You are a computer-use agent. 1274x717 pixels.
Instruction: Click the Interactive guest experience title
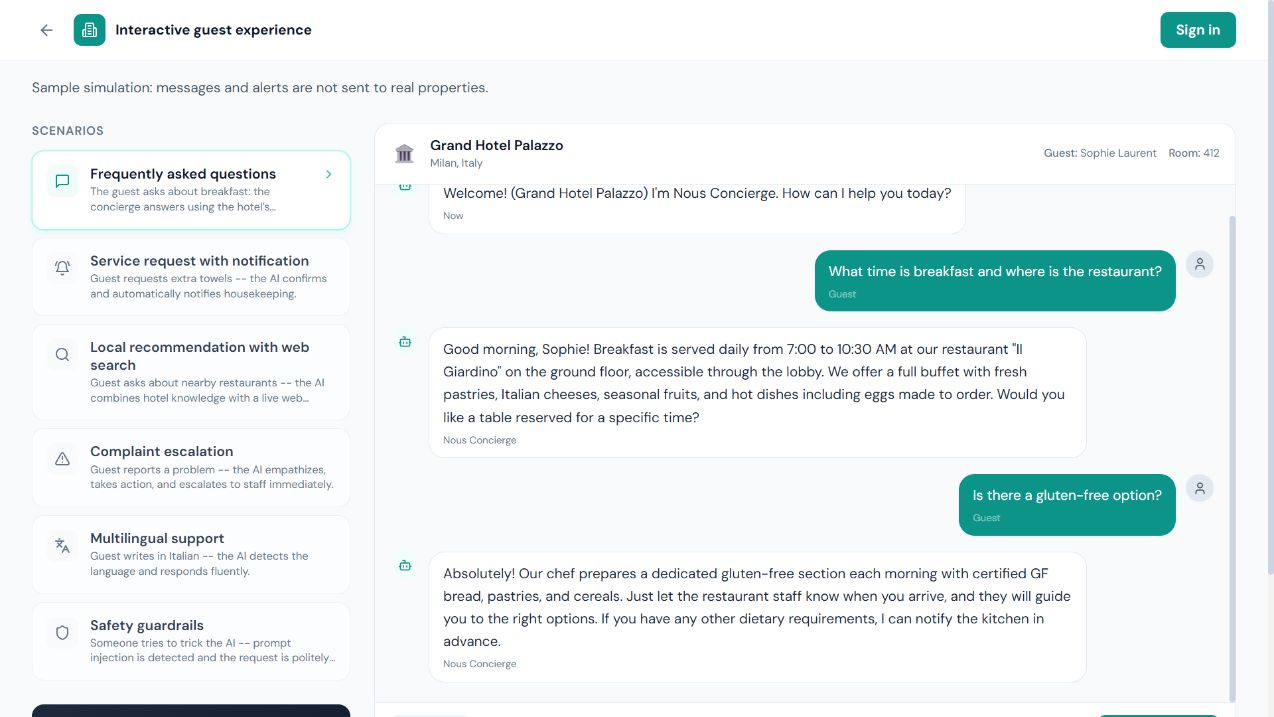coord(214,30)
